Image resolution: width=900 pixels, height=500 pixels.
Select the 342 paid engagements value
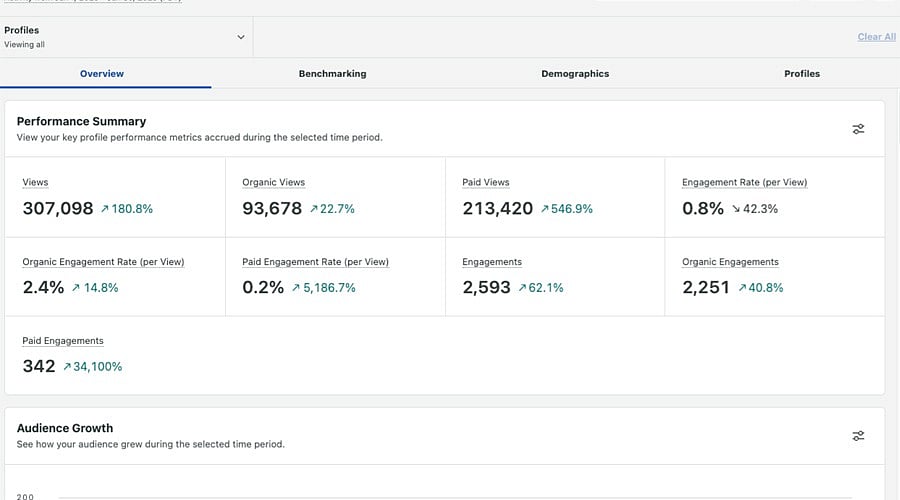coord(39,366)
